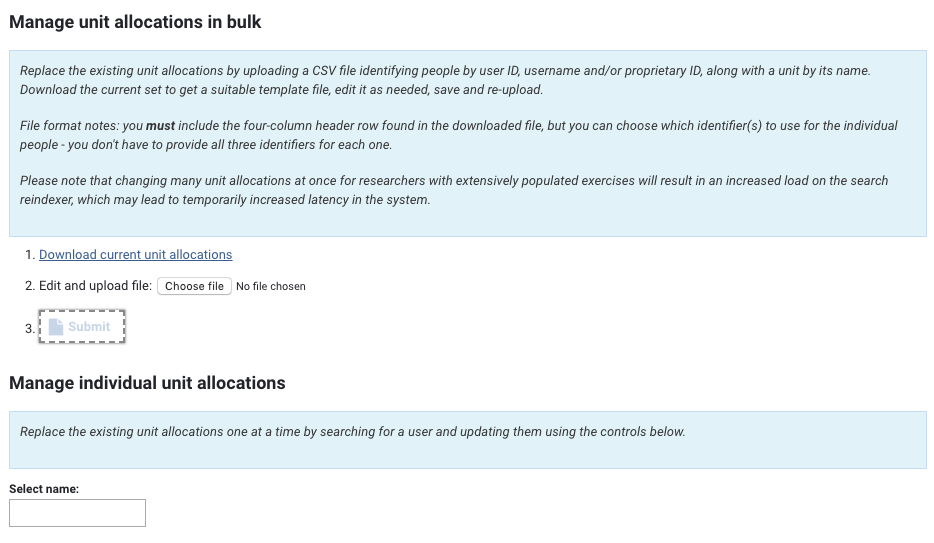Click the document icon on Submit
The height and width of the screenshot is (543, 934).
click(x=56, y=327)
